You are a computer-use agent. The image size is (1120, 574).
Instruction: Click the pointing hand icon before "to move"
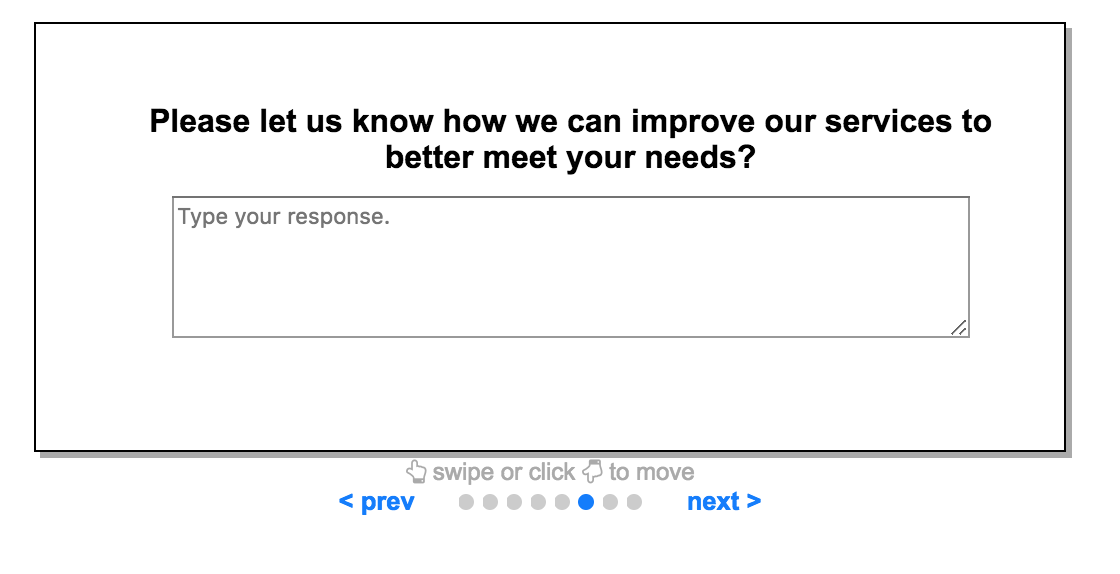click(x=592, y=471)
